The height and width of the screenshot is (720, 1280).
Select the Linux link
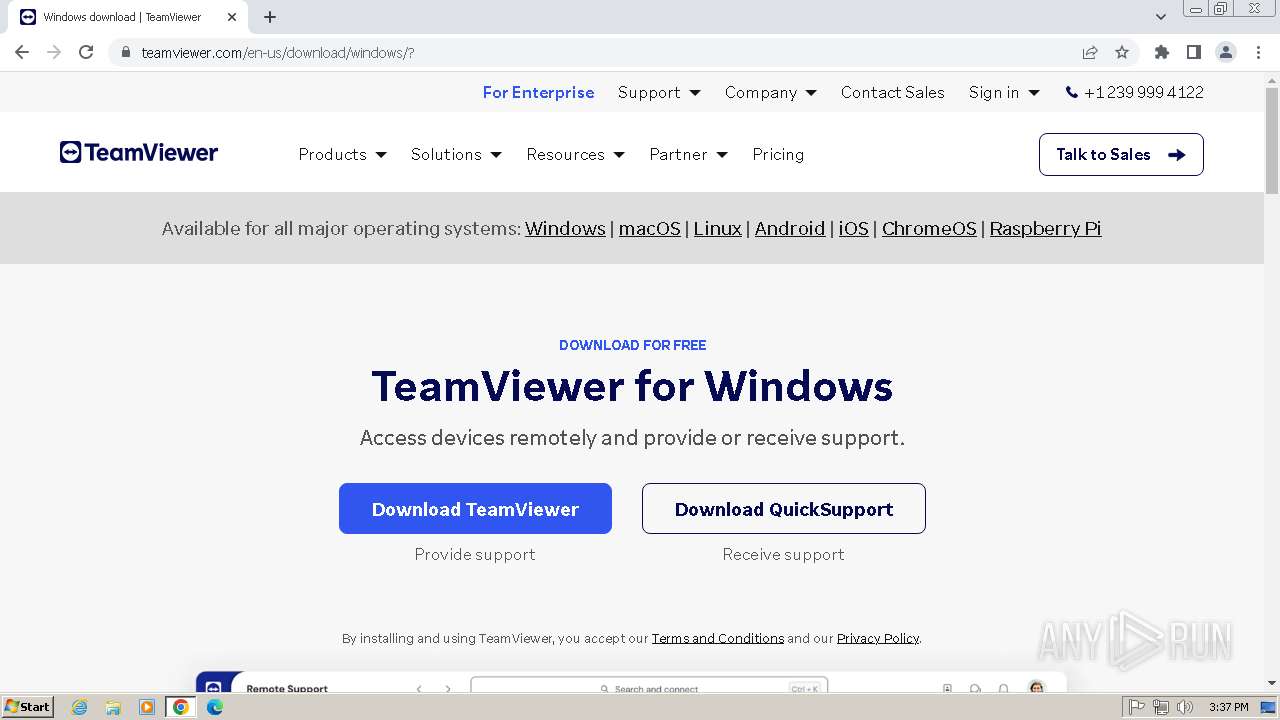(x=718, y=228)
